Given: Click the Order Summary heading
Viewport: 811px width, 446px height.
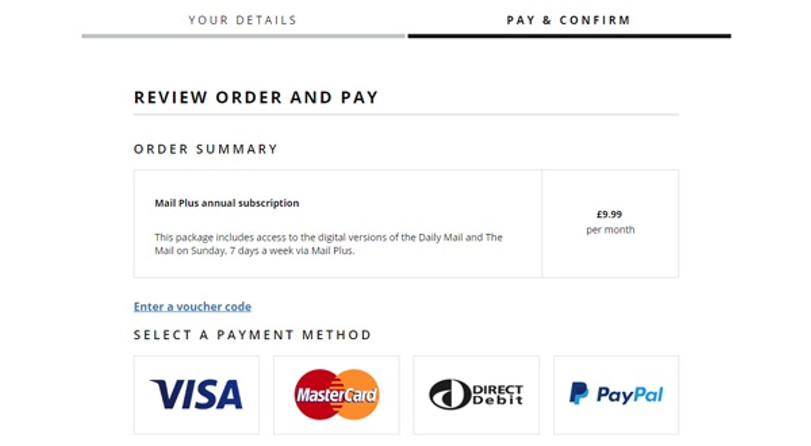Looking at the screenshot, I should (x=205, y=149).
